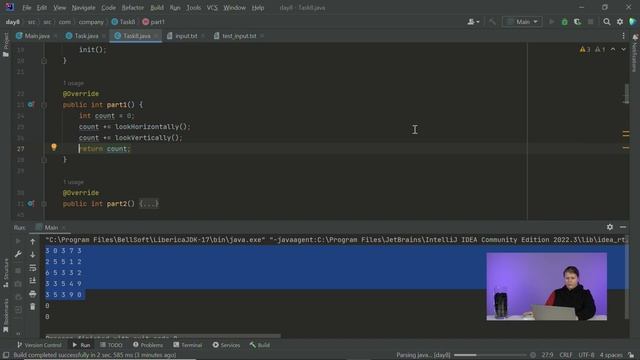Rerun Main from Run panel arrow
The width and height of the screenshot is (640, 360).
tap(18, 242)
